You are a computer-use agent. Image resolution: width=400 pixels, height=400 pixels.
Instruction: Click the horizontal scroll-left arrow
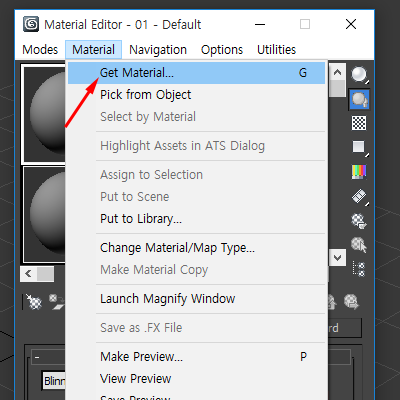pos(28,274)
